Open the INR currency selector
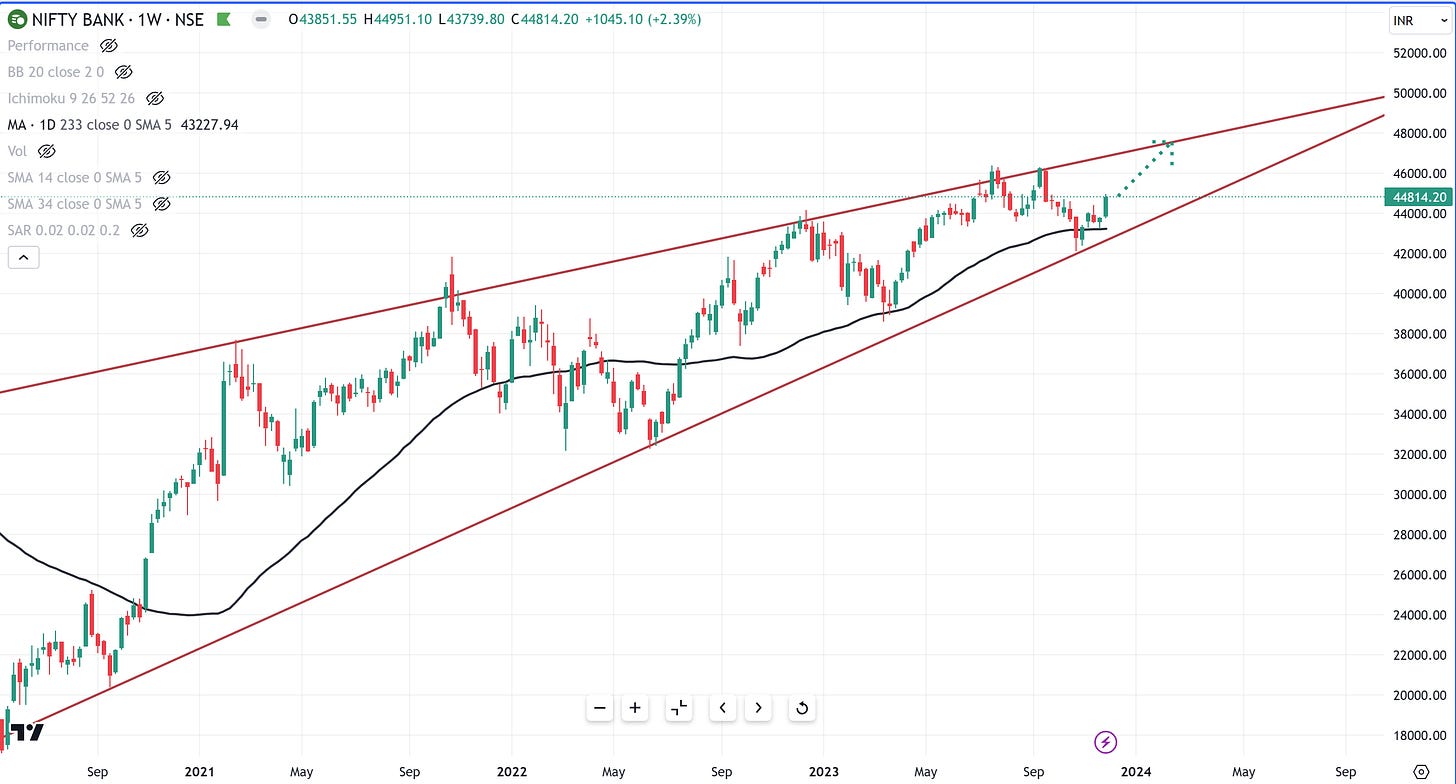This screenshot has height=784, width=1456. [1422, 20]
